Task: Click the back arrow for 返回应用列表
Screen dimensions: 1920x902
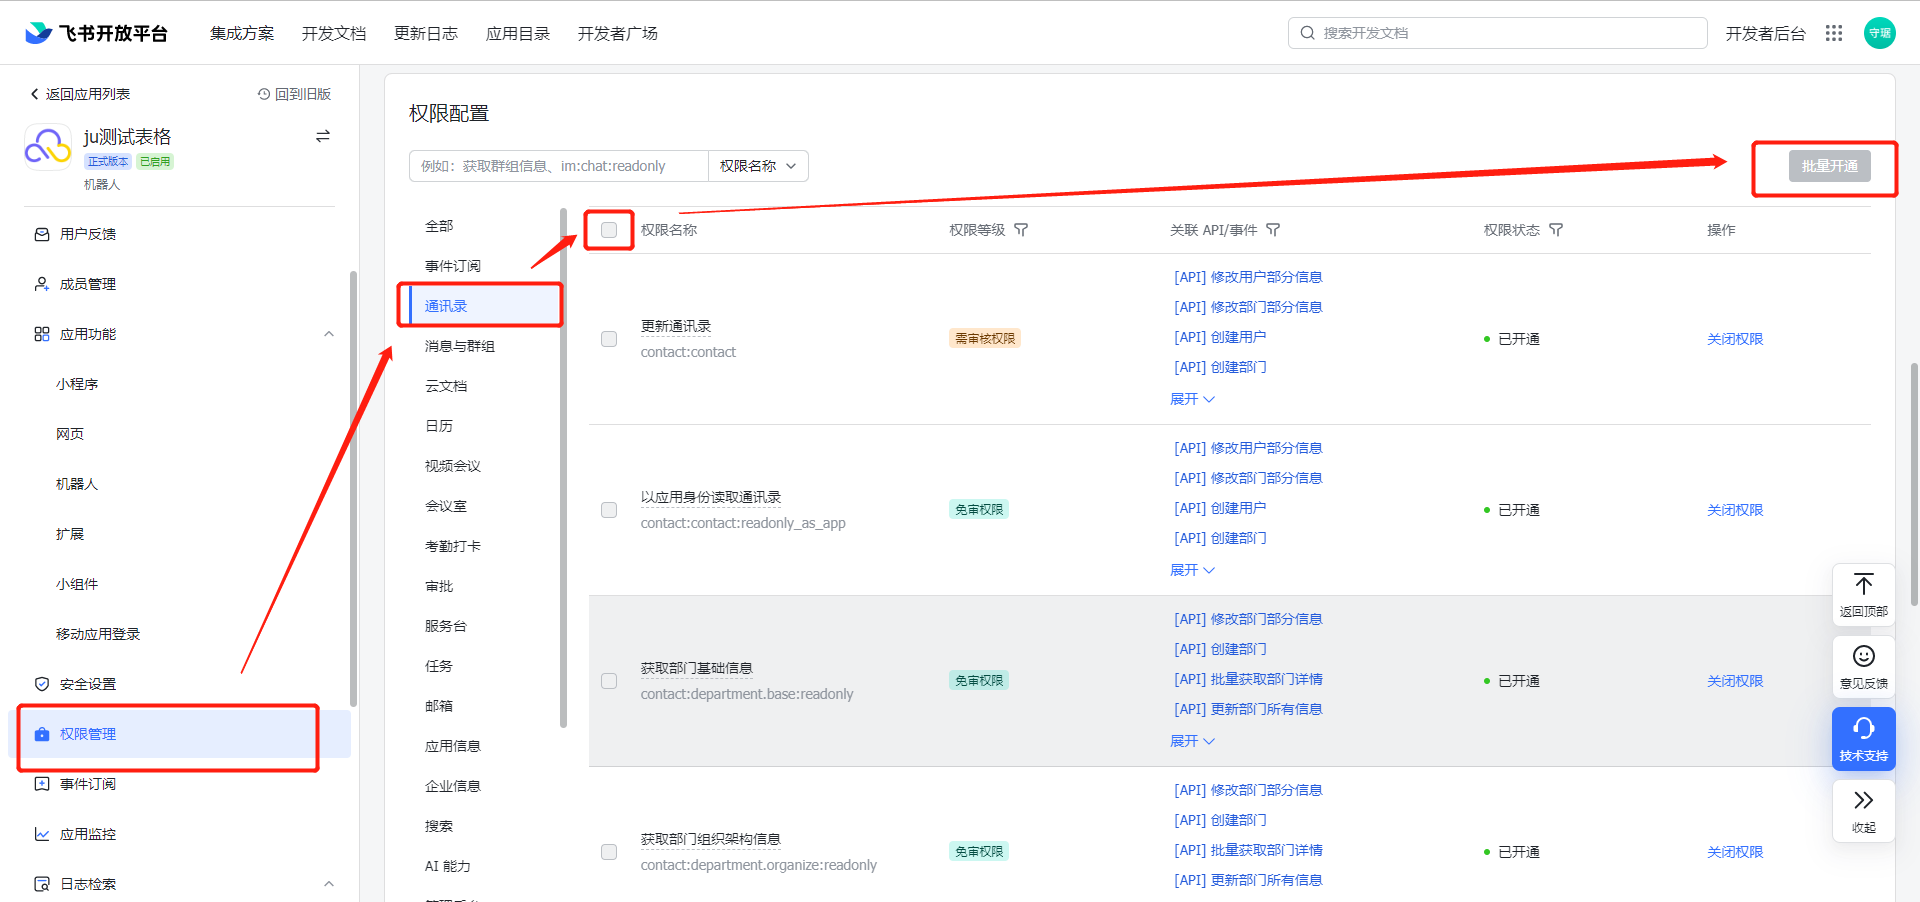Action: pos(34,94)
